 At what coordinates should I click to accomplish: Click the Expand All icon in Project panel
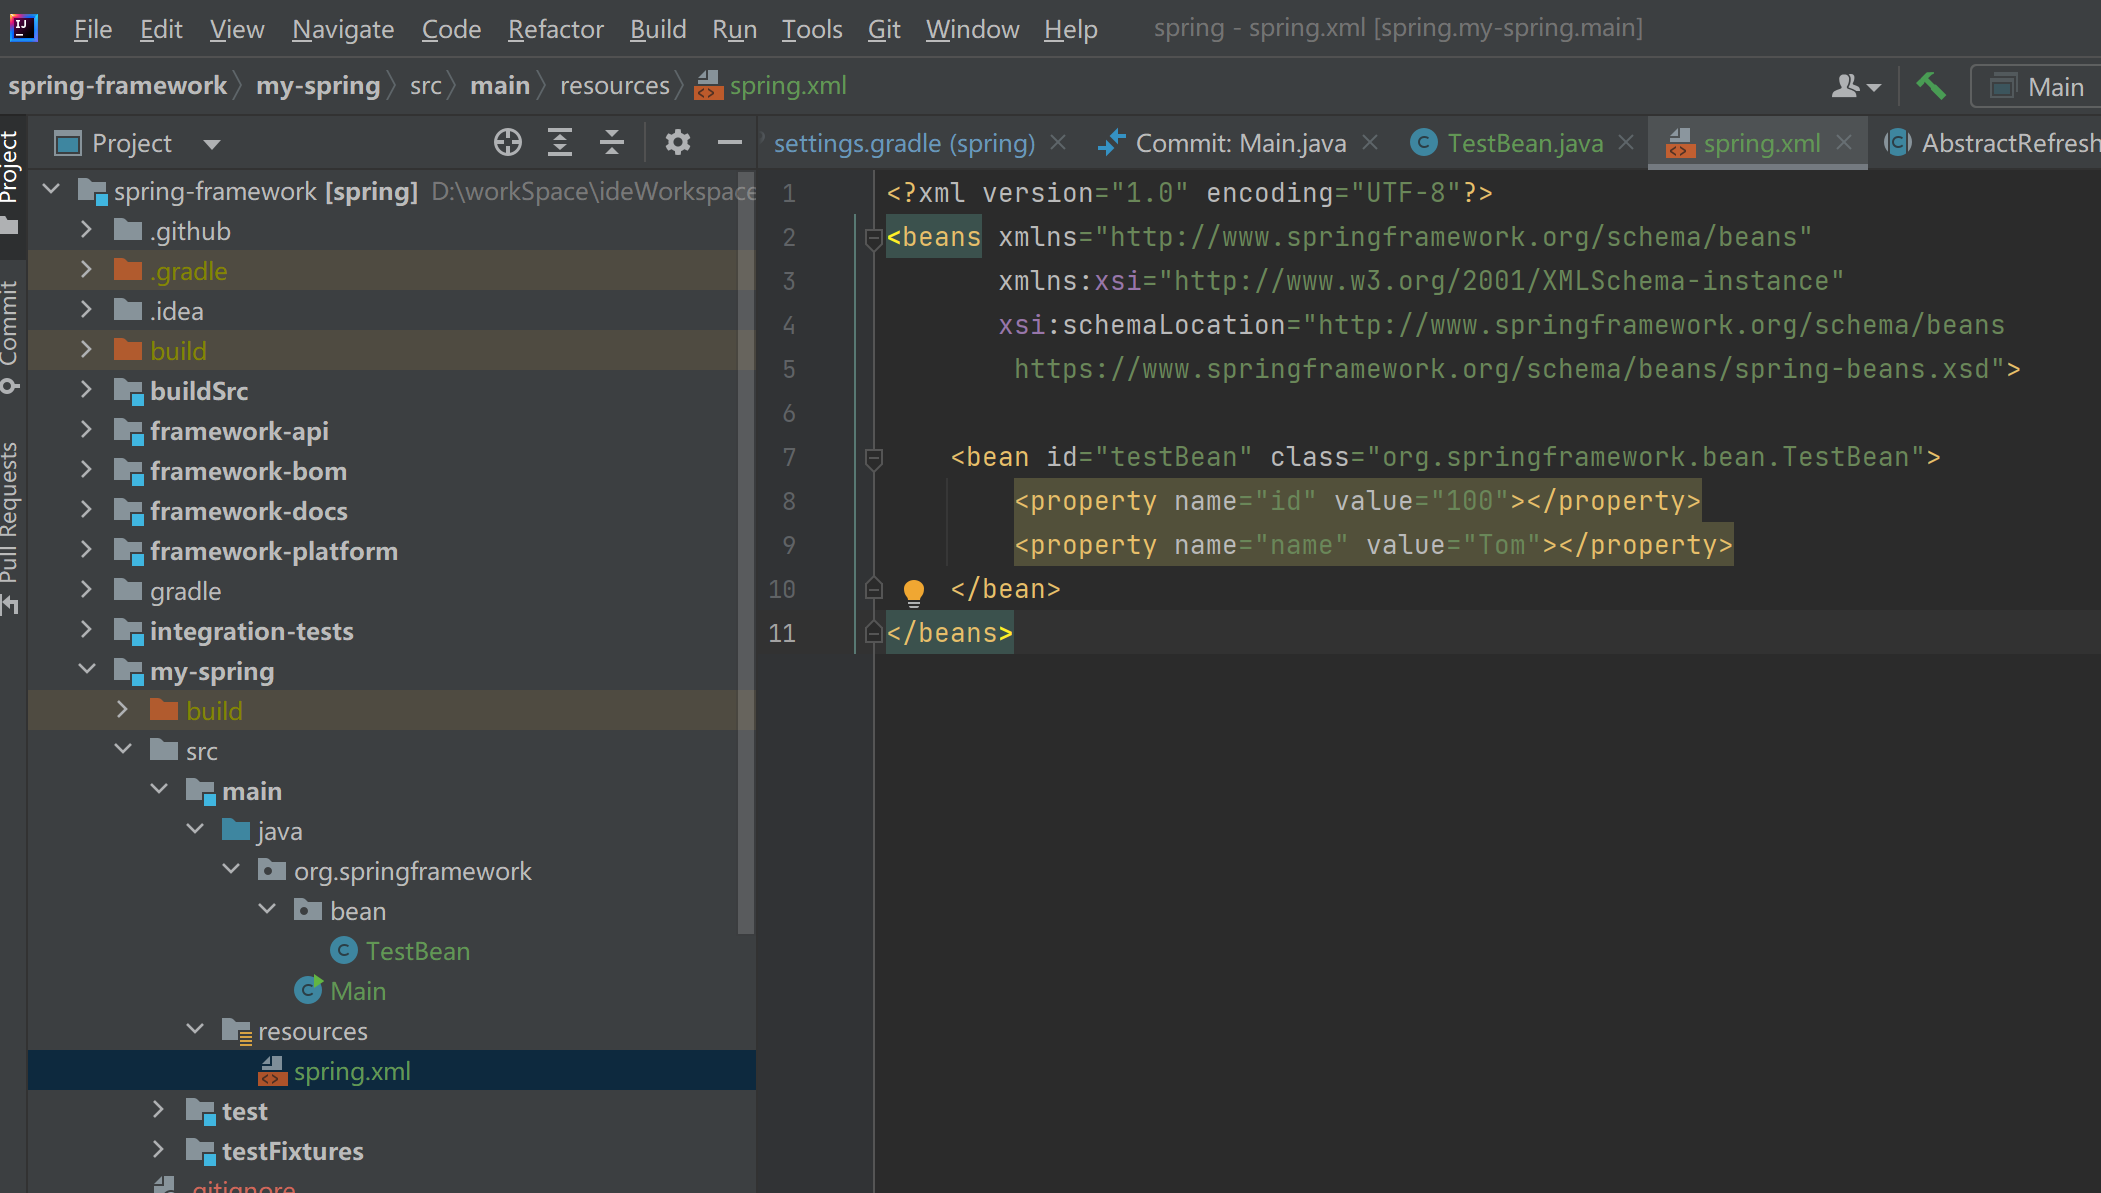[x=560, y=143]
